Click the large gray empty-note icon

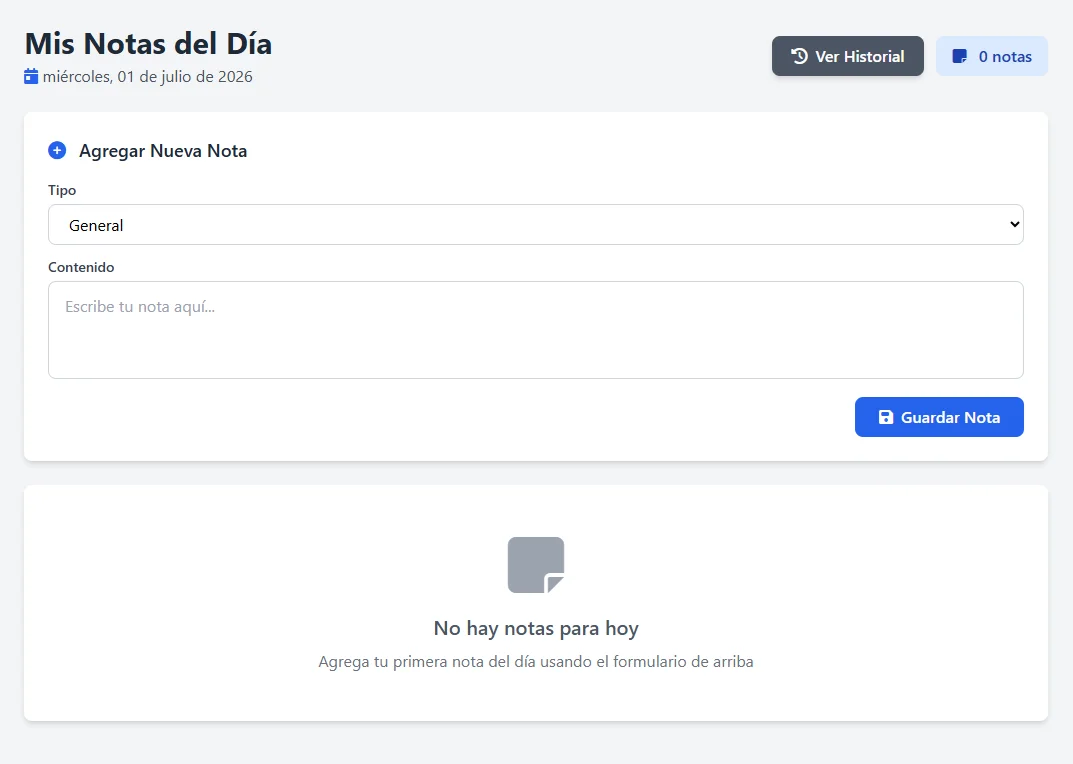(536, 565)
